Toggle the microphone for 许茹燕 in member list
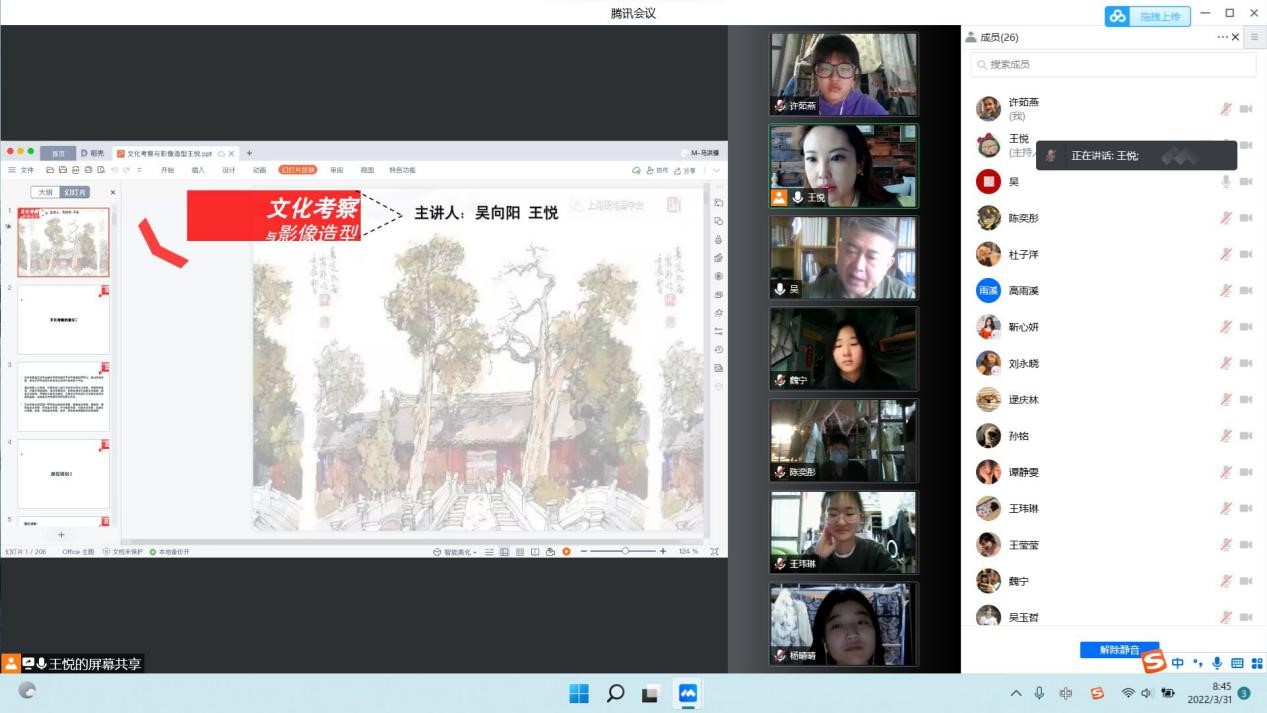The width and height of the screenshot is (1267, 713). 1225,109
